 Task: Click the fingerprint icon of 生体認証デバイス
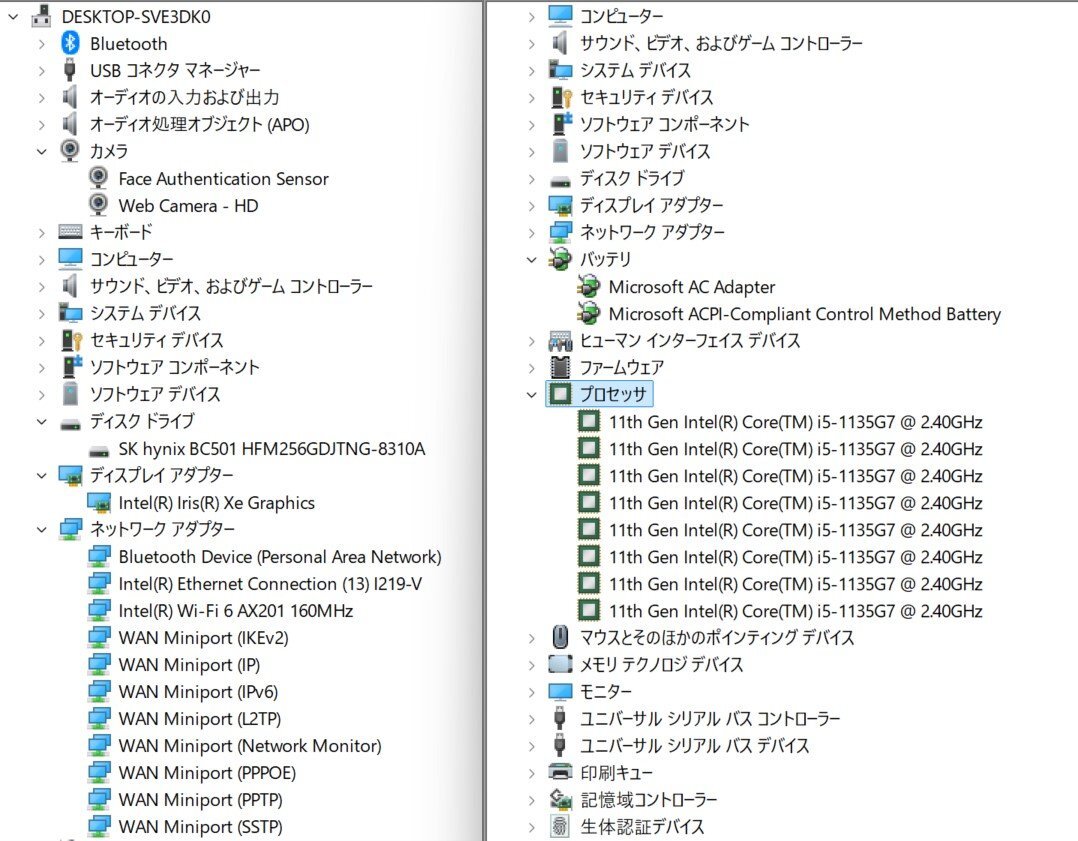(560, 826)
